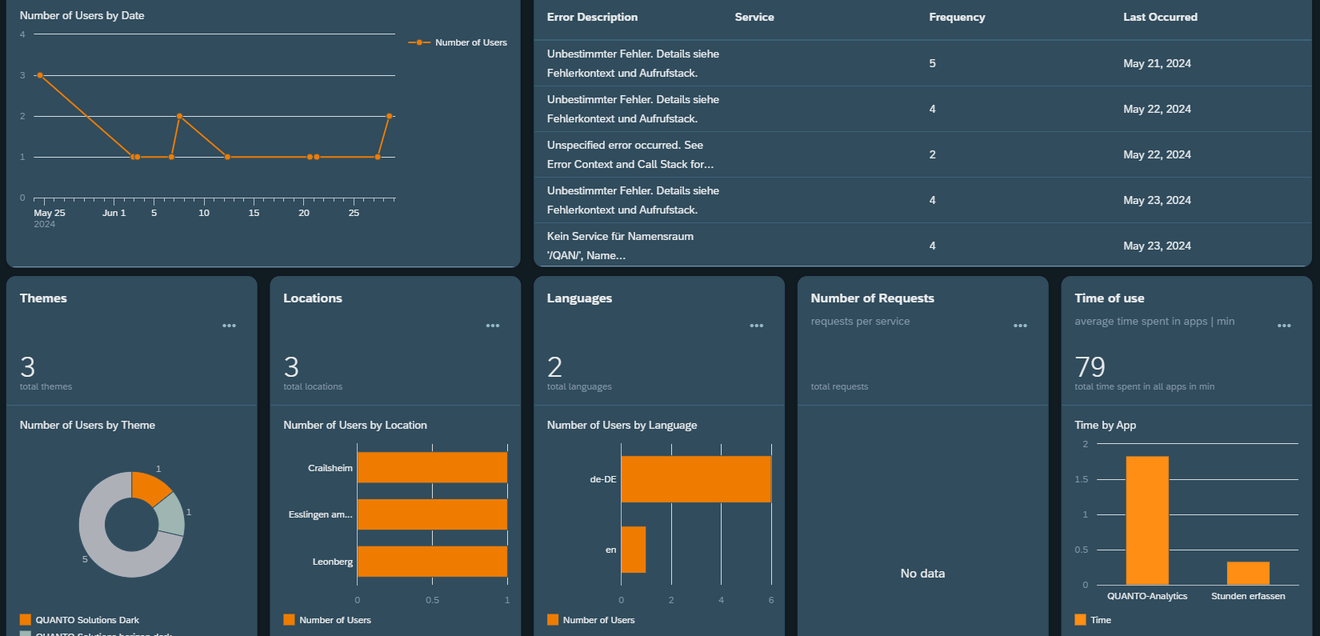1320x636 pixels.
Task: Click the first line chart point at value 3
Action: 39,75
